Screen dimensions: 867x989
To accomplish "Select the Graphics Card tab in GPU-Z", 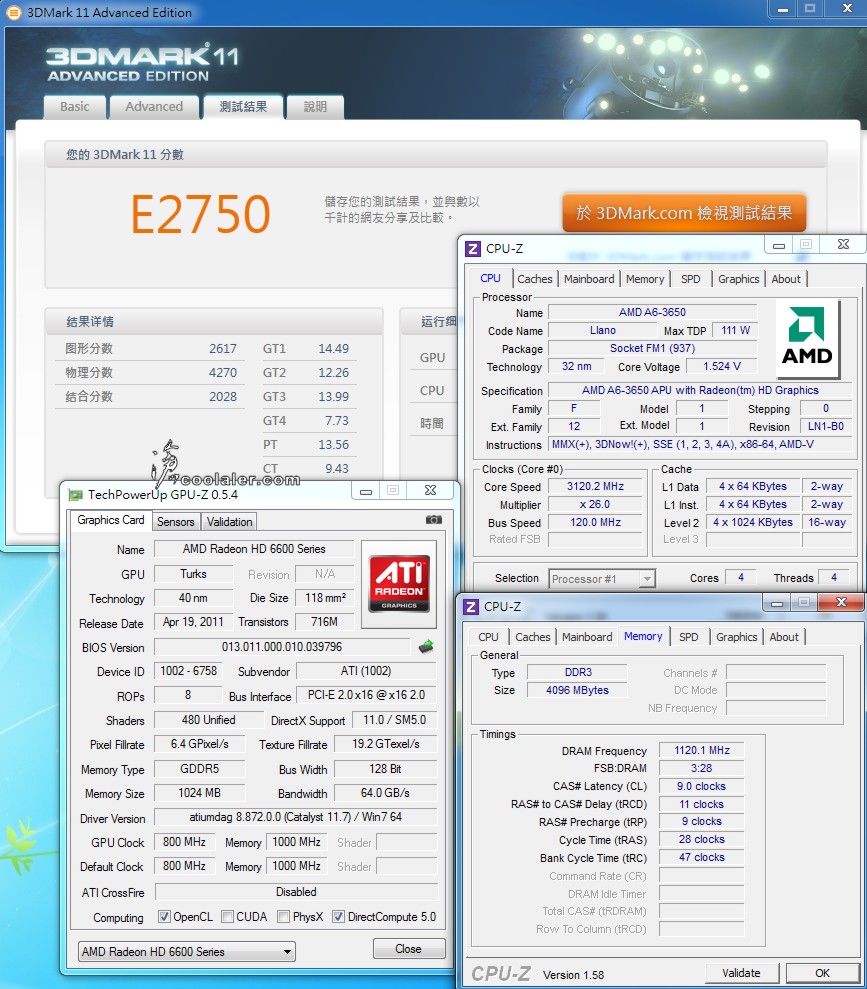I will 110,520.
